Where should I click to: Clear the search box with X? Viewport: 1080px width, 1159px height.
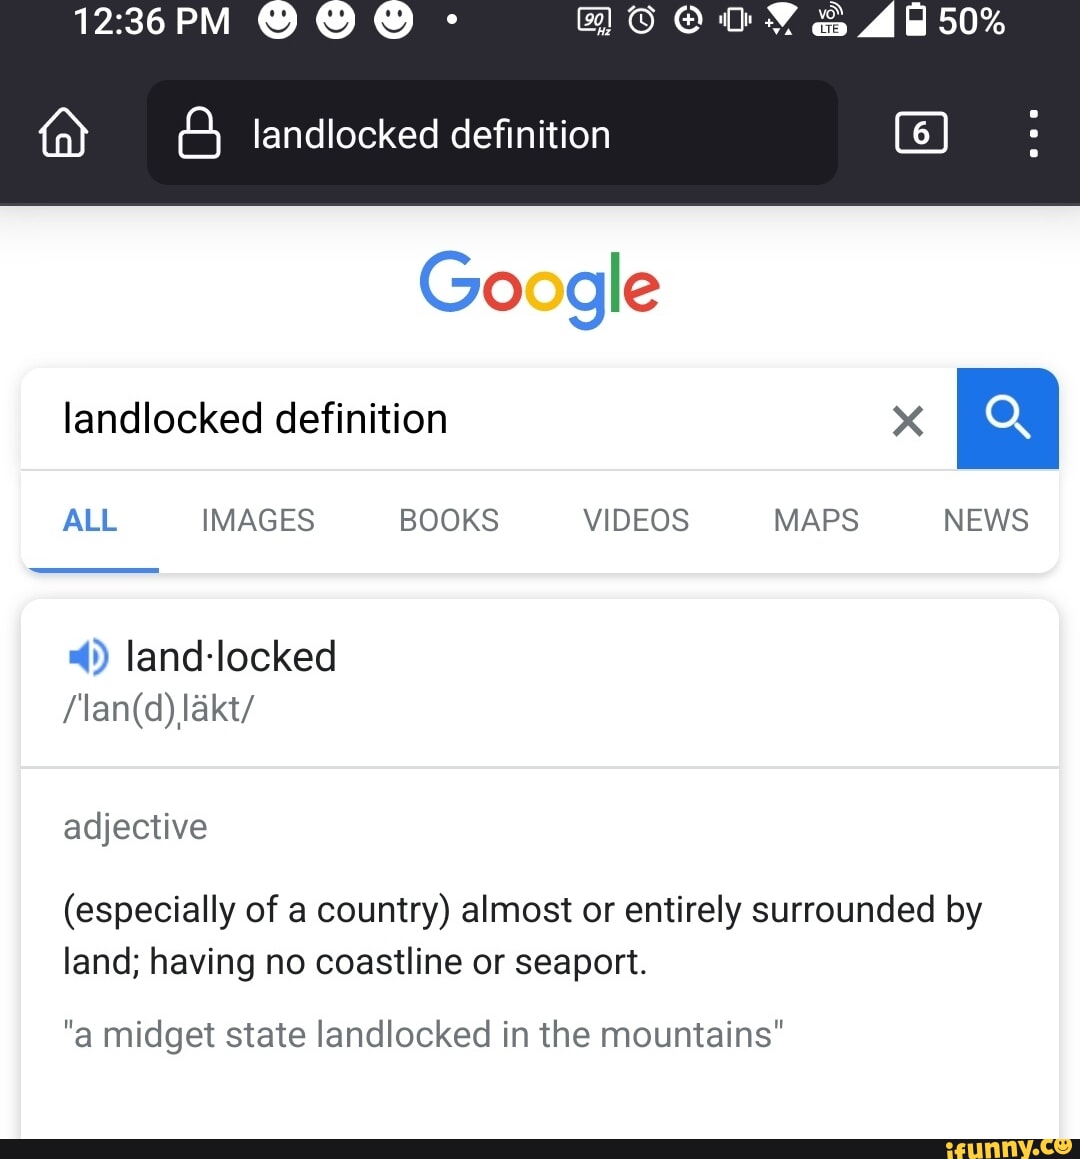tap(907, 421)
